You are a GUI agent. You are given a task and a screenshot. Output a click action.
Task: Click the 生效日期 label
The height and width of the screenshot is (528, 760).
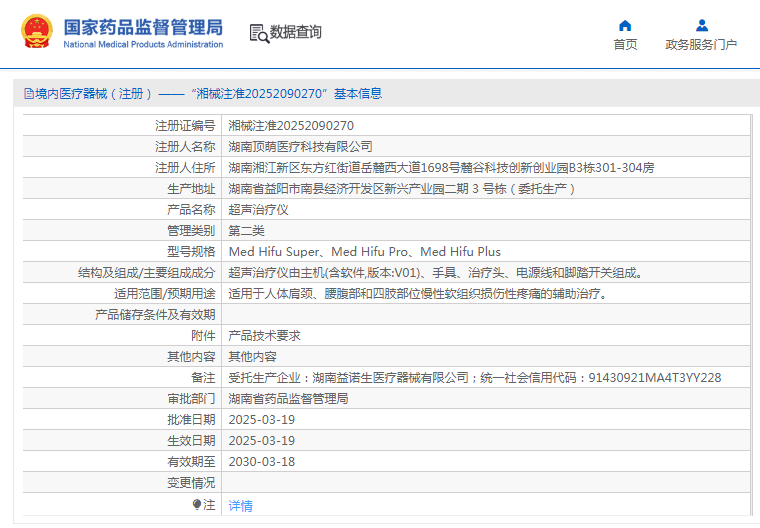(x=191, y=441)
